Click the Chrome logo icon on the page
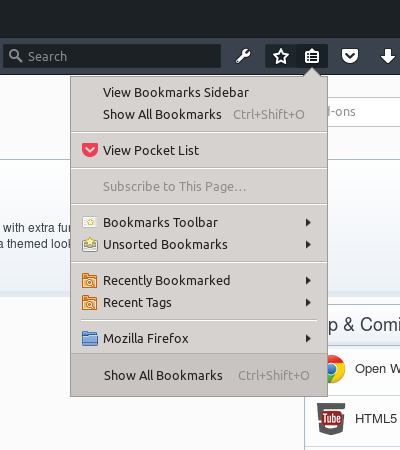The image size is (400, 450). [336, 369]
